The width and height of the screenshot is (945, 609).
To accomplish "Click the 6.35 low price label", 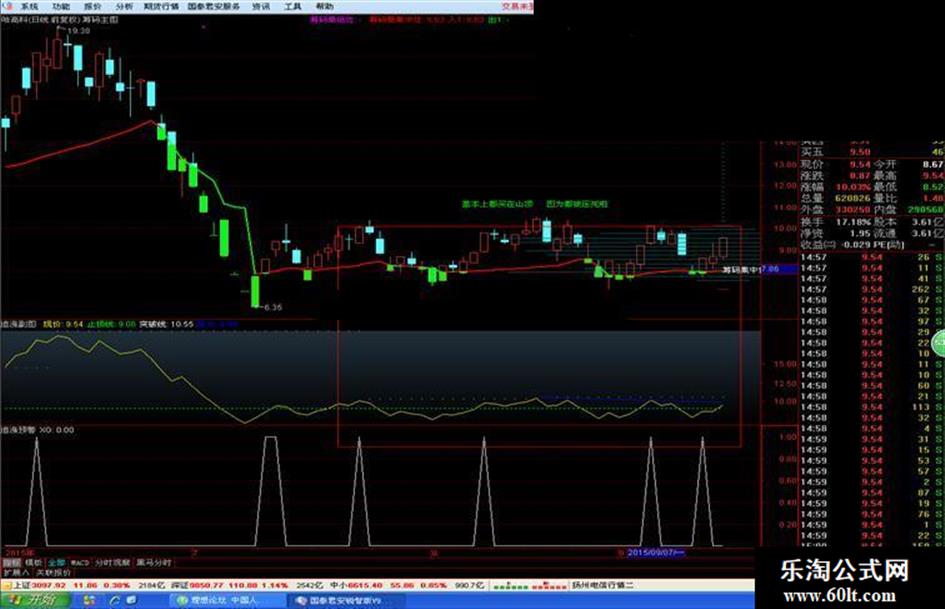I will tap(272, 307).
